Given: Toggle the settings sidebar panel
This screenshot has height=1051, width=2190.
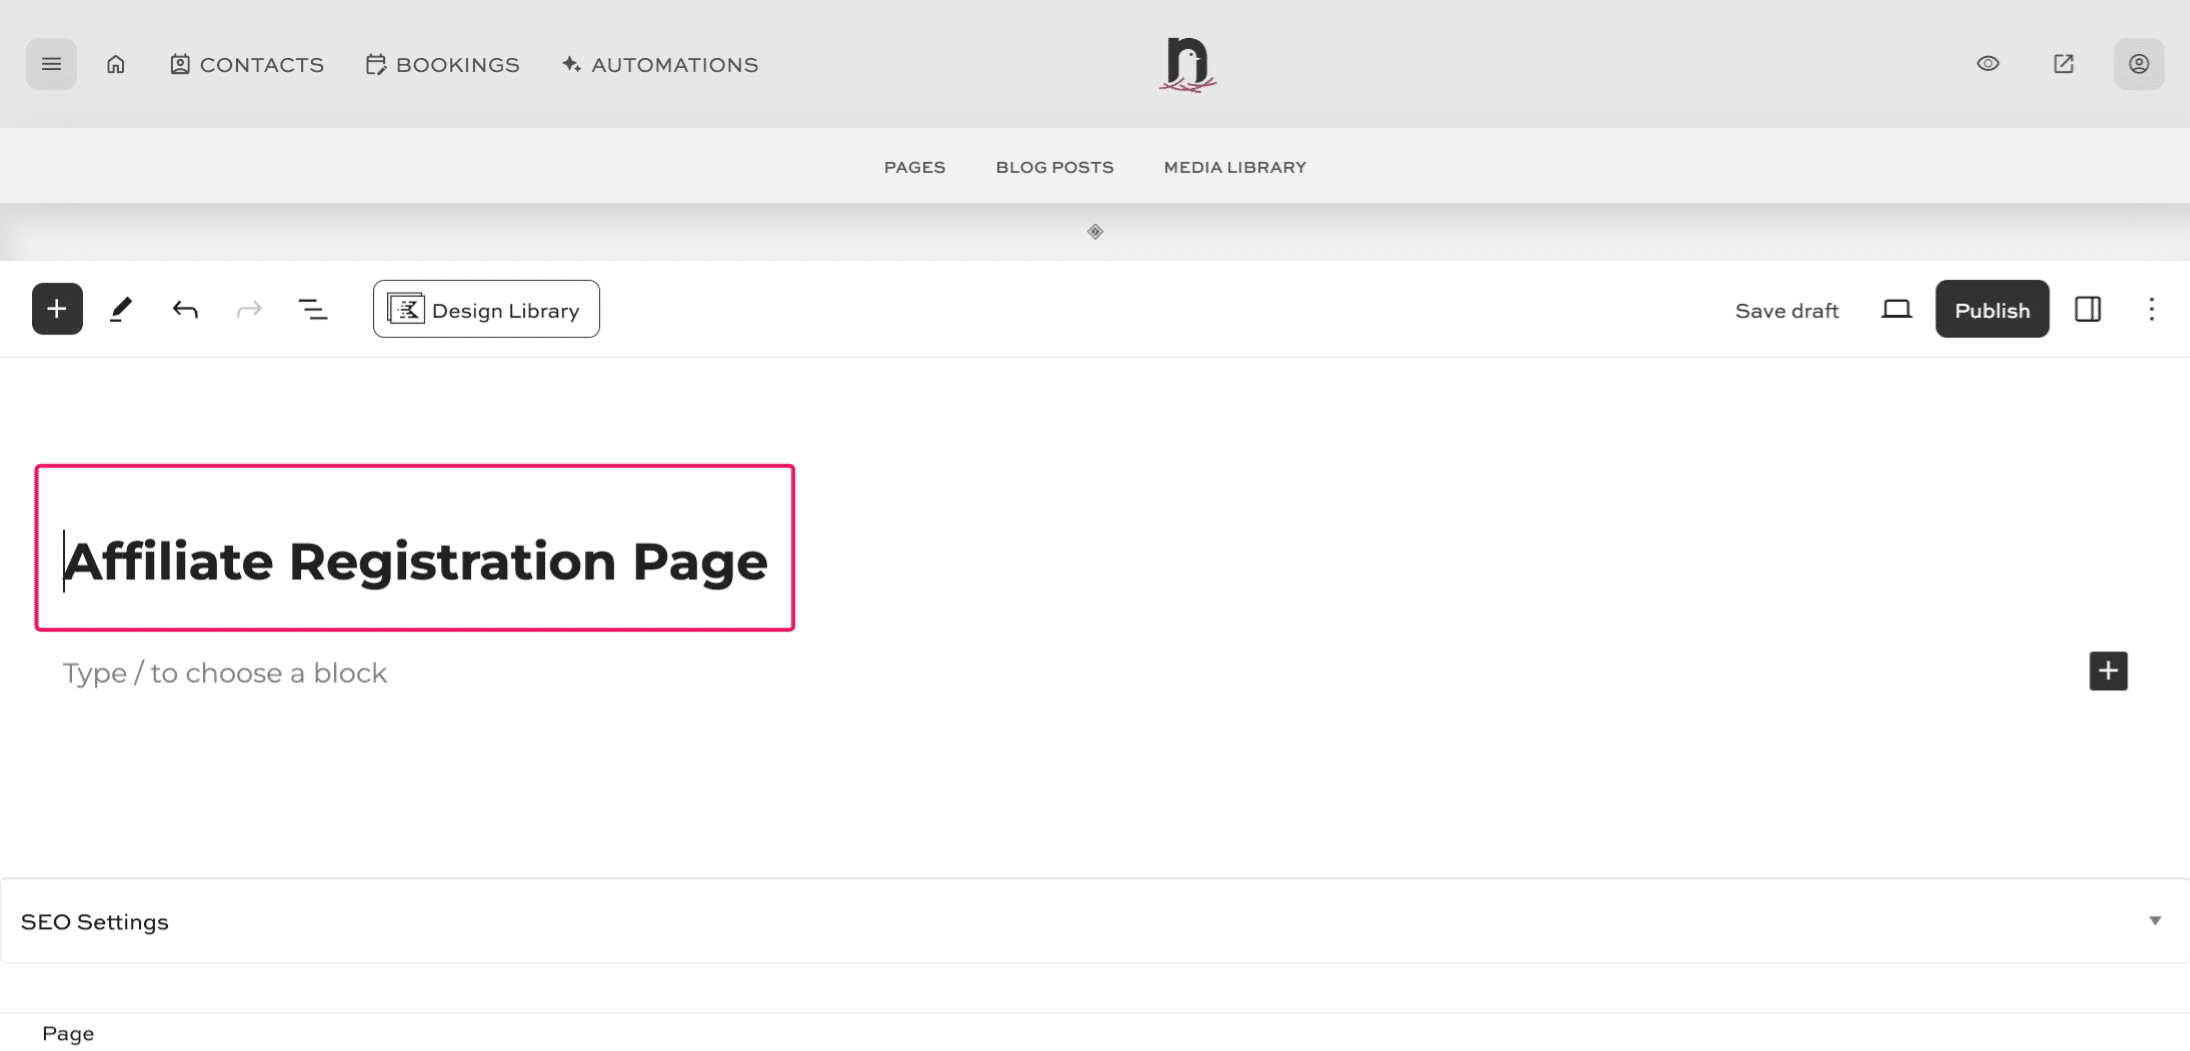Looking at the screenshot, I should pos(2088,309).
